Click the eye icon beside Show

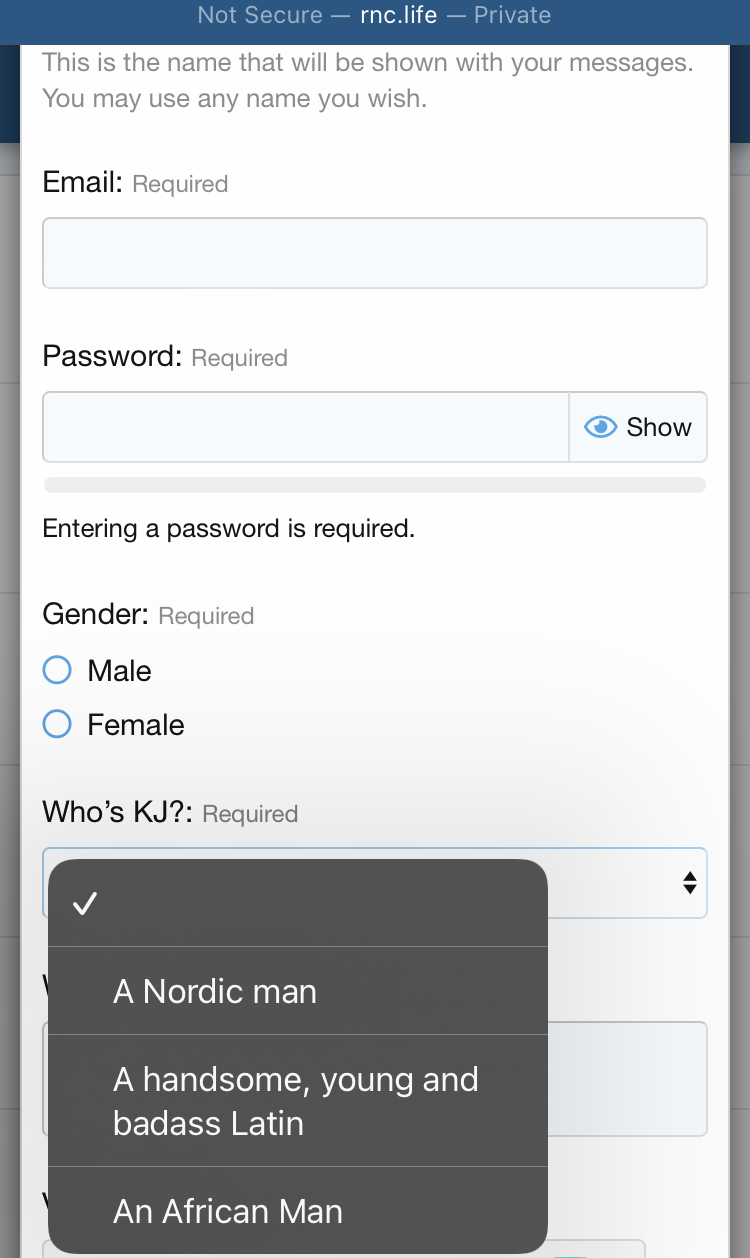click(x=600, y=428)
